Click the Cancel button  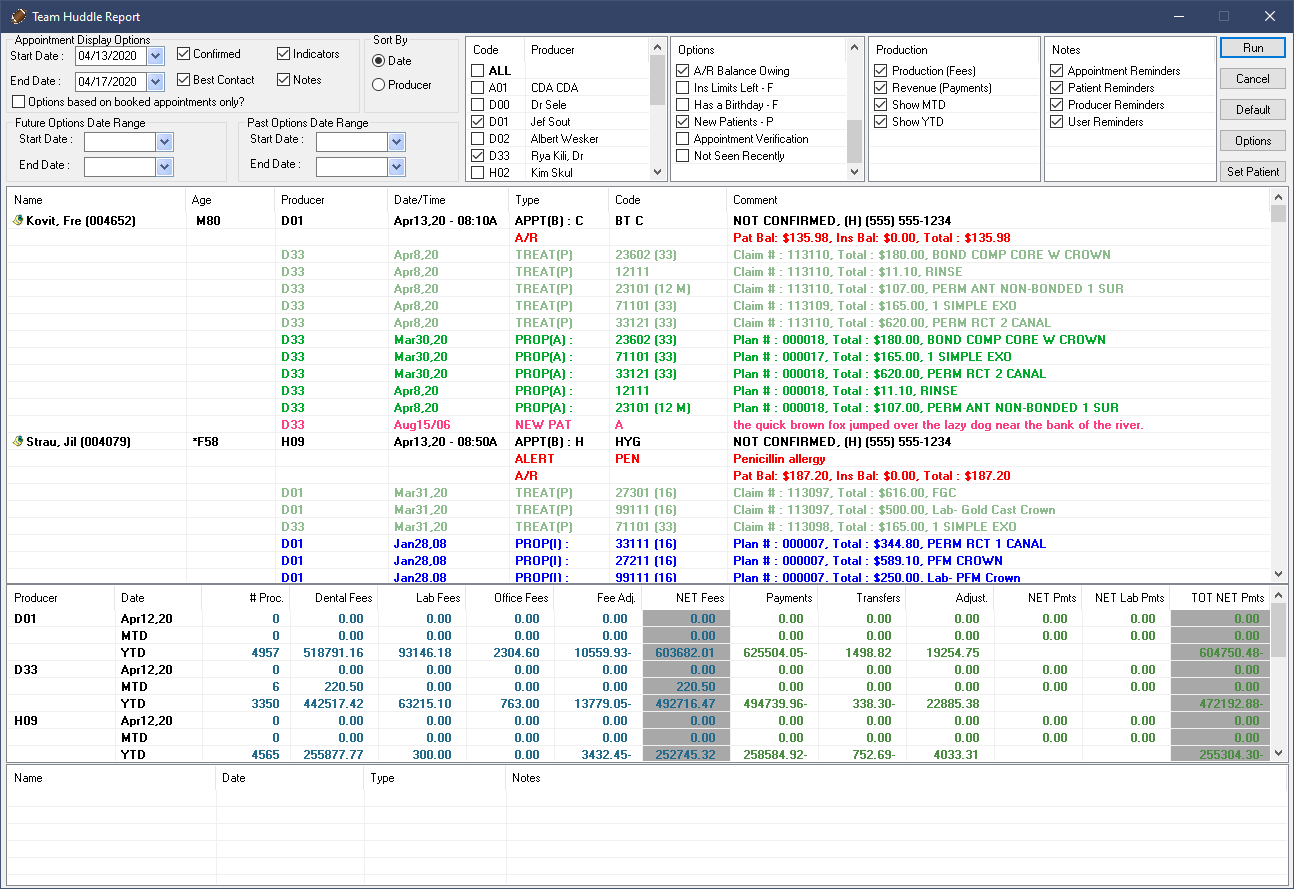pos(1253,79)
